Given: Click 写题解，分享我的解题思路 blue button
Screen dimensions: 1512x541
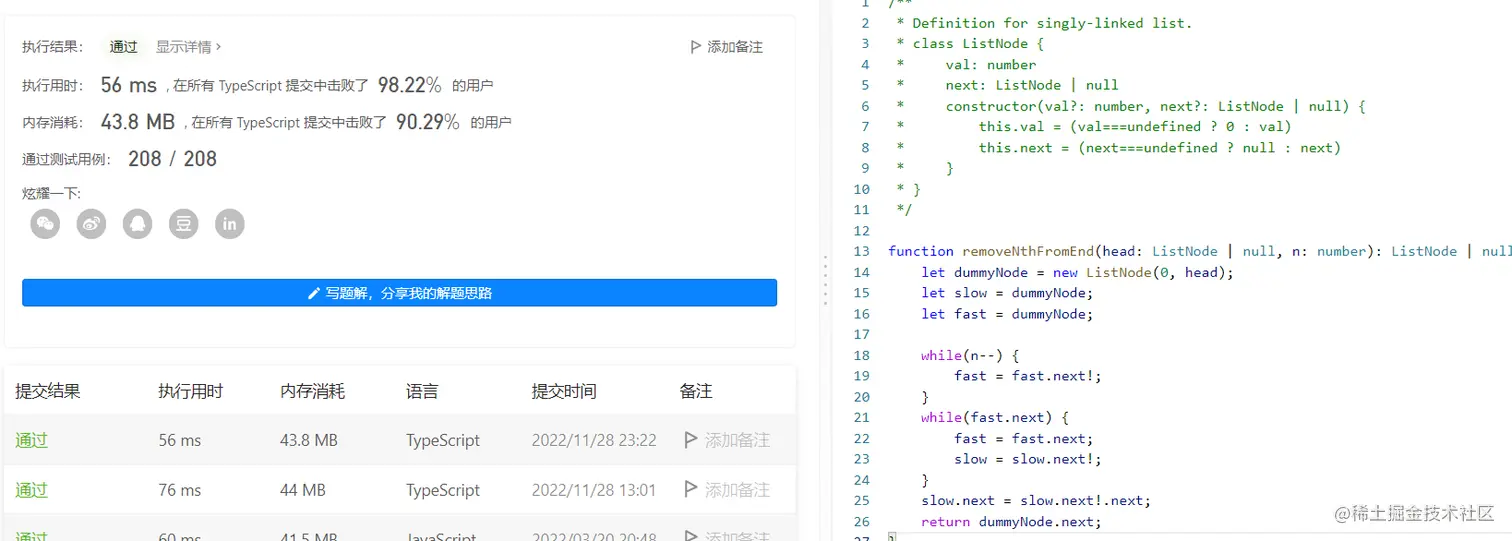Looking at the screenshot, I should [x=399, y=293].
